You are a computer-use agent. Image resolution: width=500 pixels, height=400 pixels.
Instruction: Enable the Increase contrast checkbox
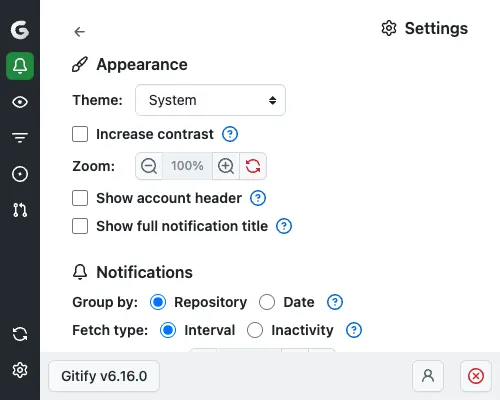(80, 134)
